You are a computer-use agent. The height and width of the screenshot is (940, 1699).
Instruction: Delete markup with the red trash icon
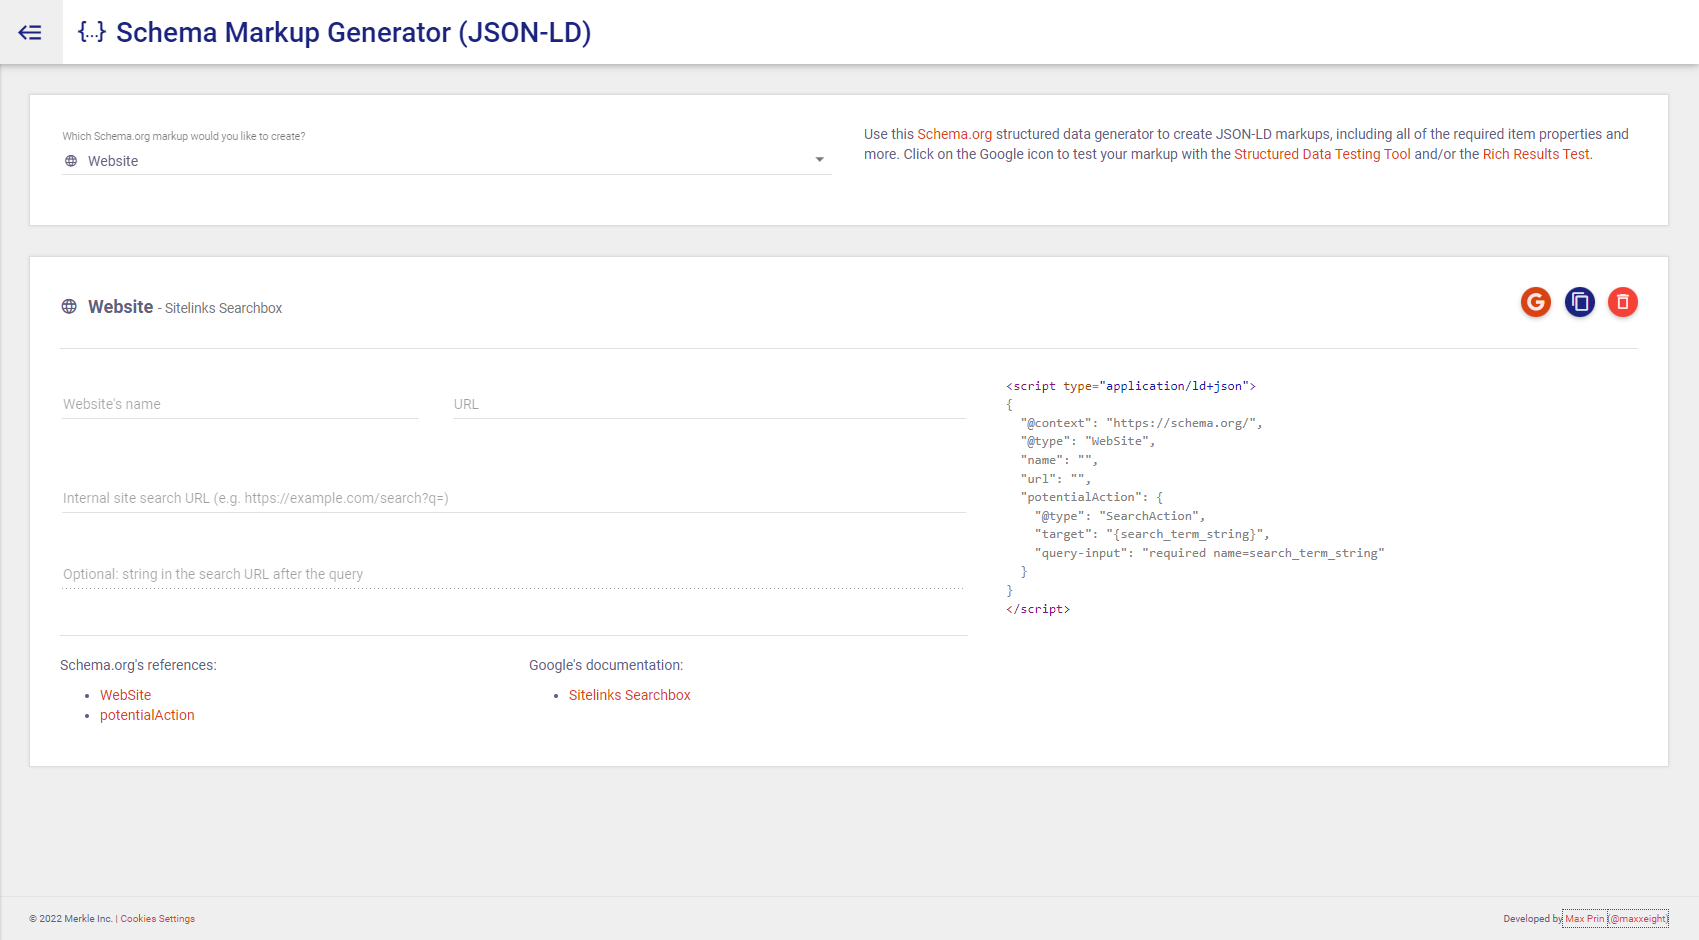(1623, 302)
